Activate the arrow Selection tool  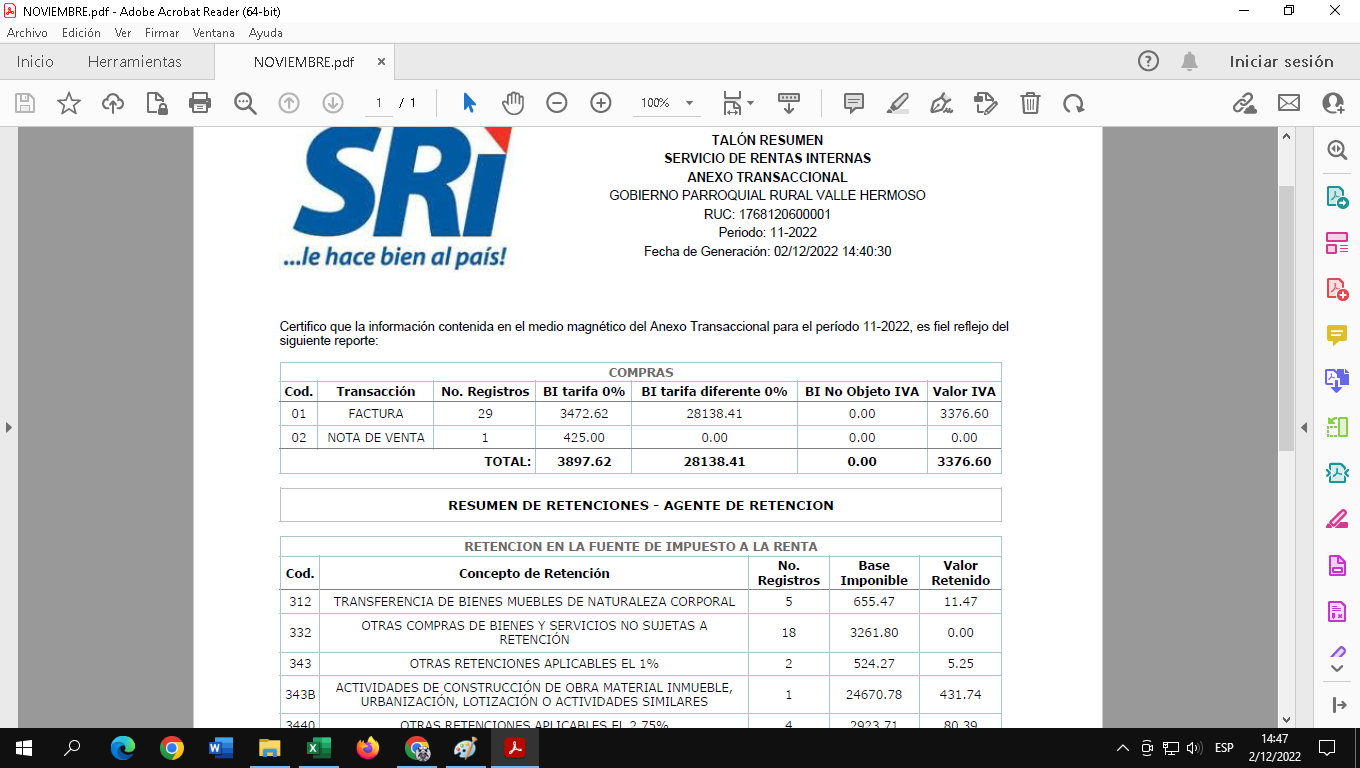tap(469, 103)
